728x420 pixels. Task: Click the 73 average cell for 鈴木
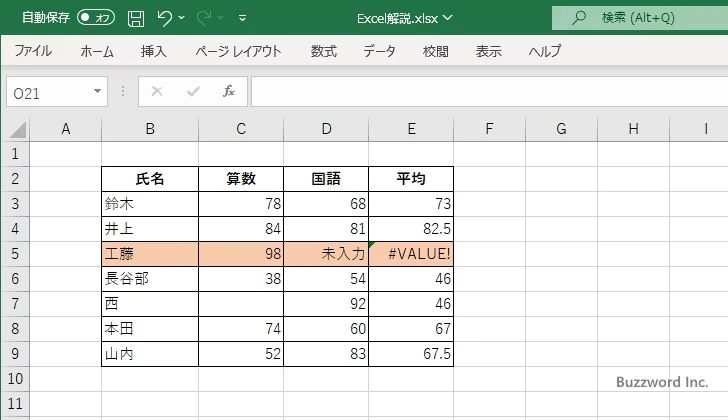tap(411, 204)
